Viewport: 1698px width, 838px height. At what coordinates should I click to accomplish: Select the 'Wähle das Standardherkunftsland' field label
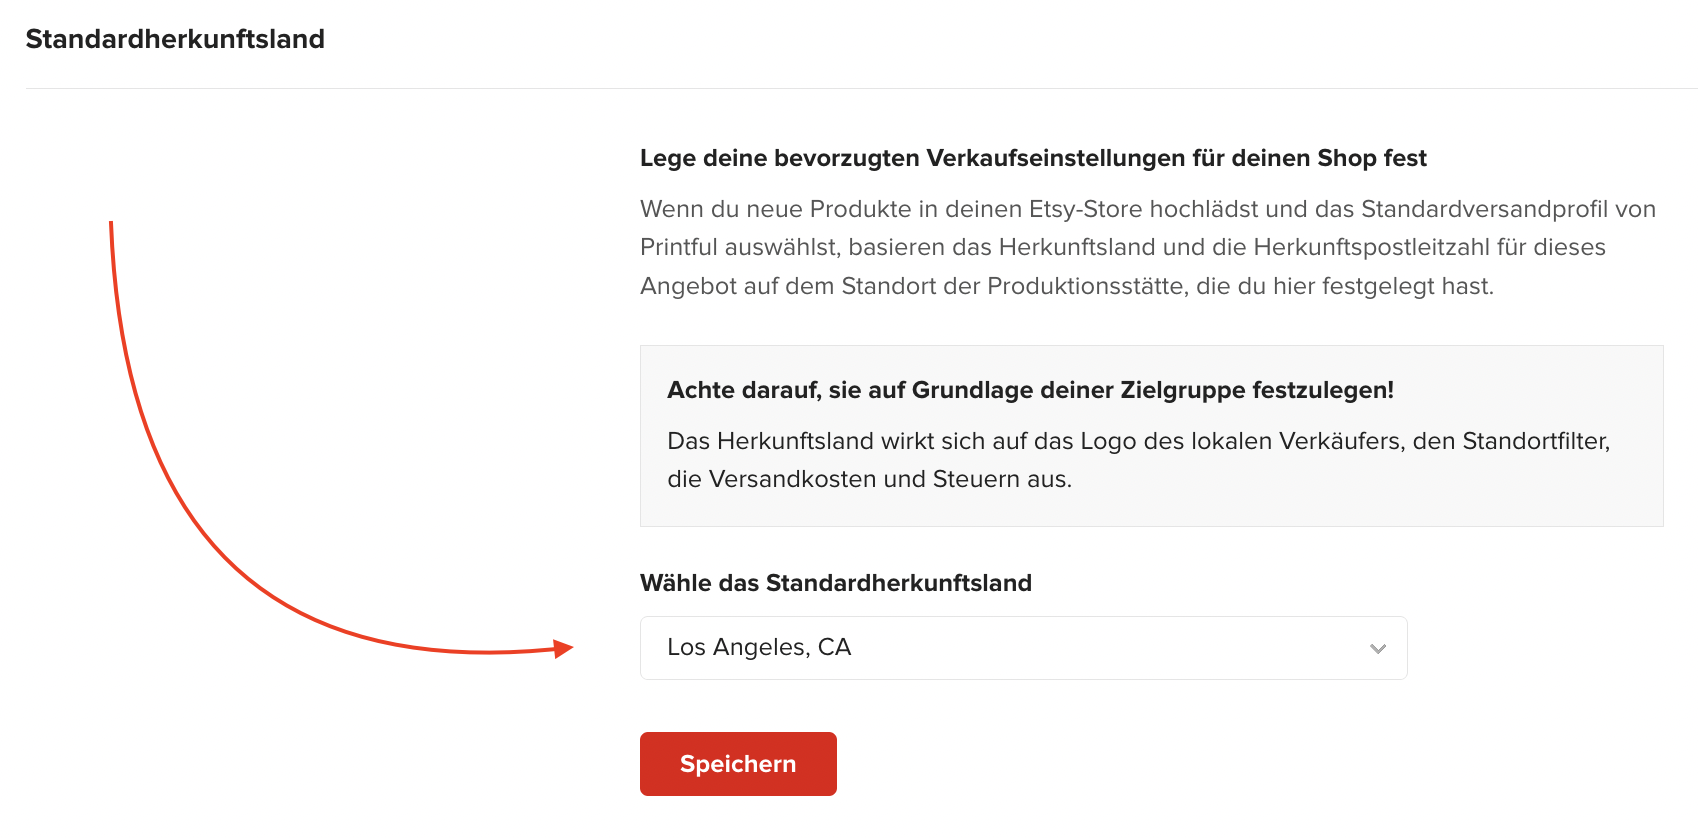point(836,583)
